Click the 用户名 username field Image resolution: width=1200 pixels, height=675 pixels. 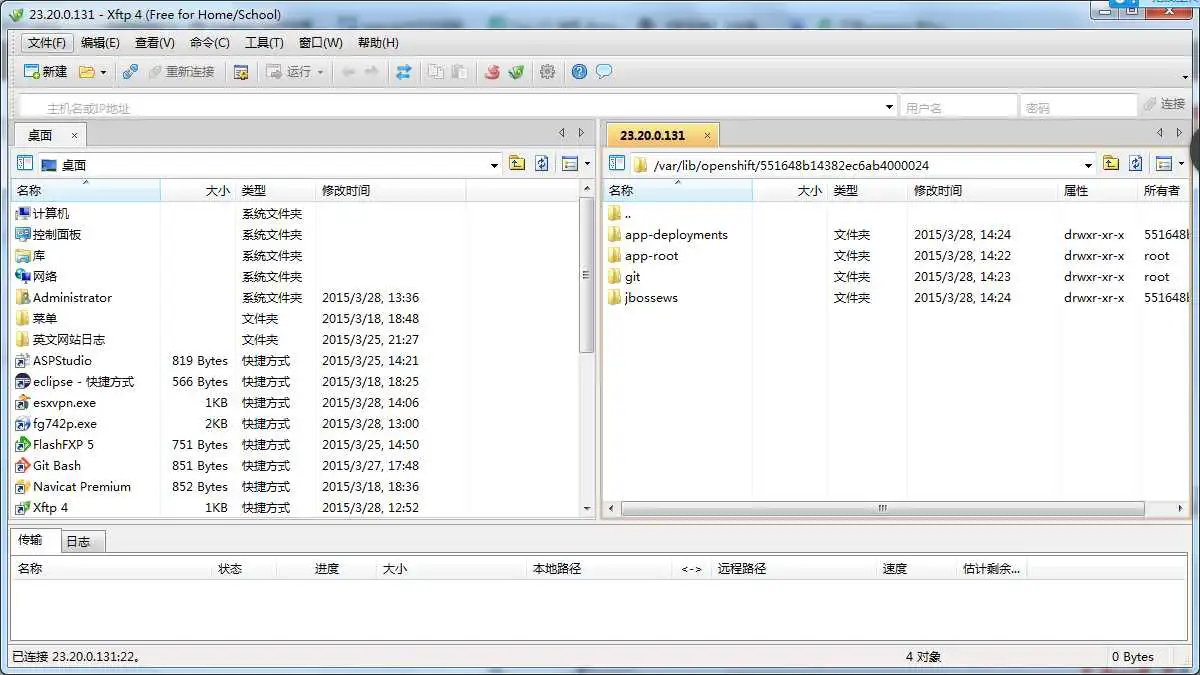(959, 107)
